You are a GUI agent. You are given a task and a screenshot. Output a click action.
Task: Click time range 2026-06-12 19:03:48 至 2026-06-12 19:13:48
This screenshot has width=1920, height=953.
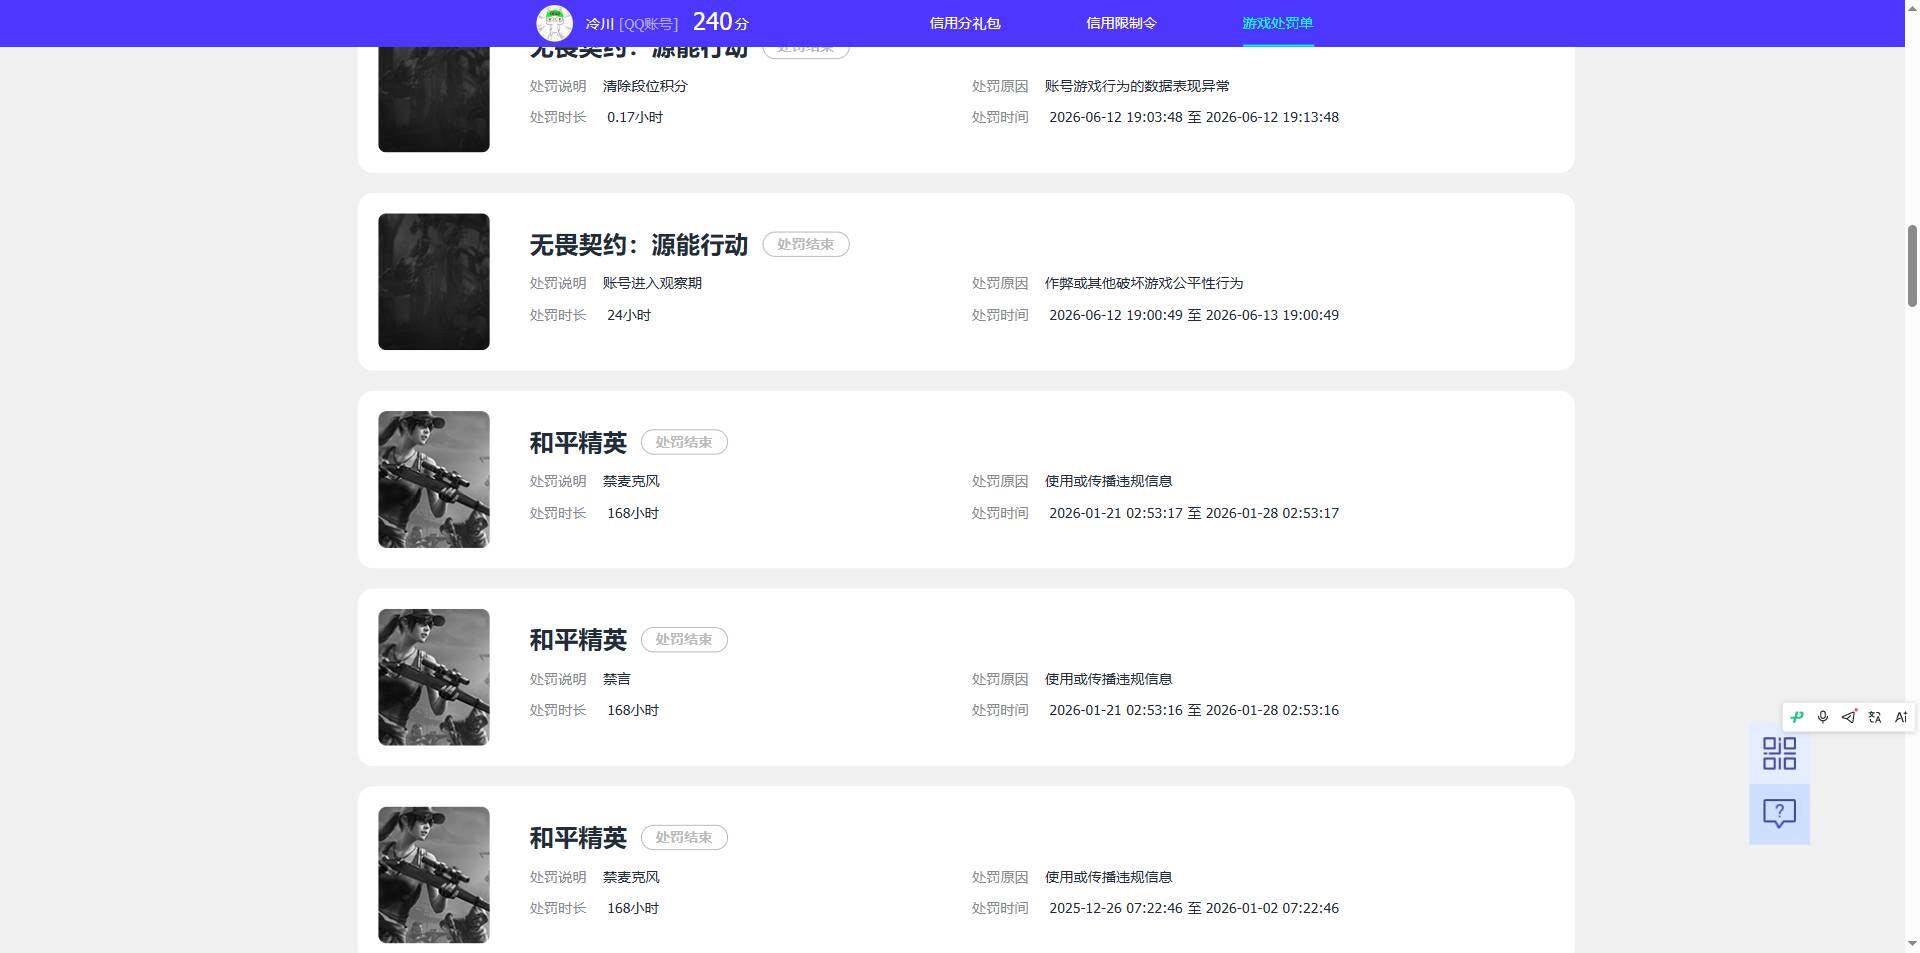1194,117
